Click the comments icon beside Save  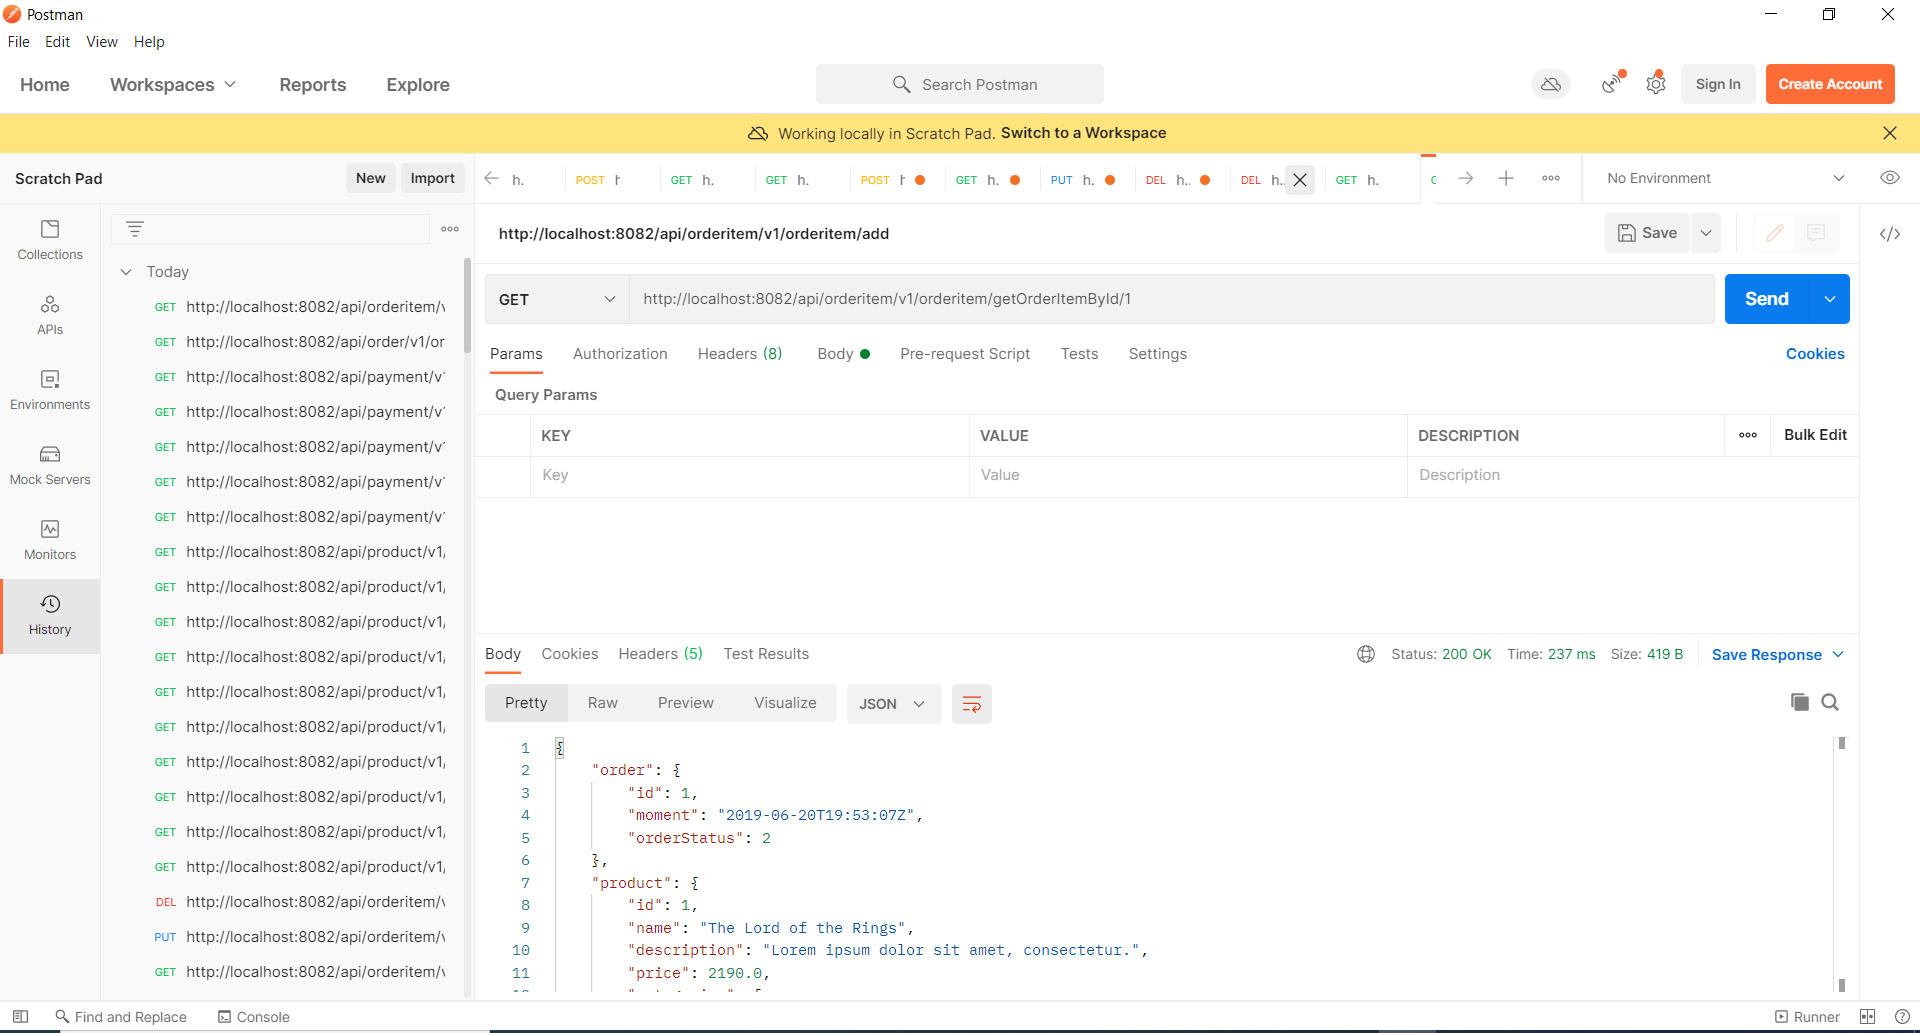1816,233
